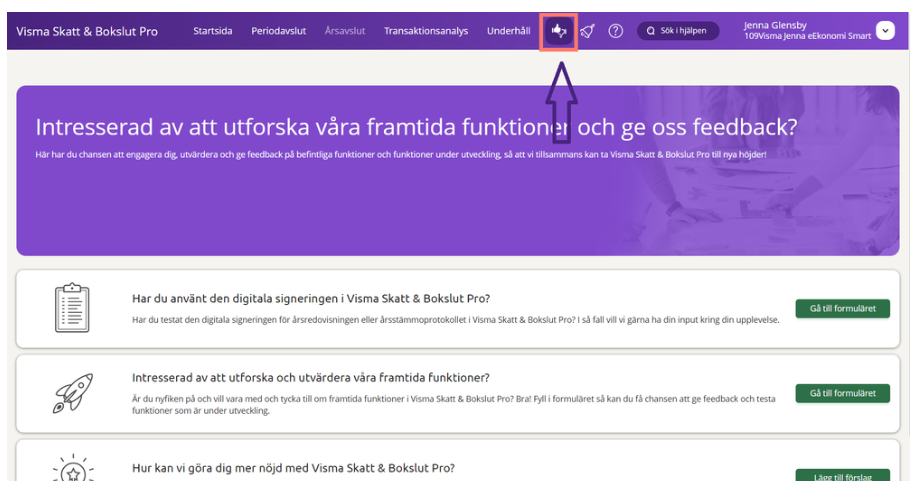Open the Periodavslut menu

point(278,32)
